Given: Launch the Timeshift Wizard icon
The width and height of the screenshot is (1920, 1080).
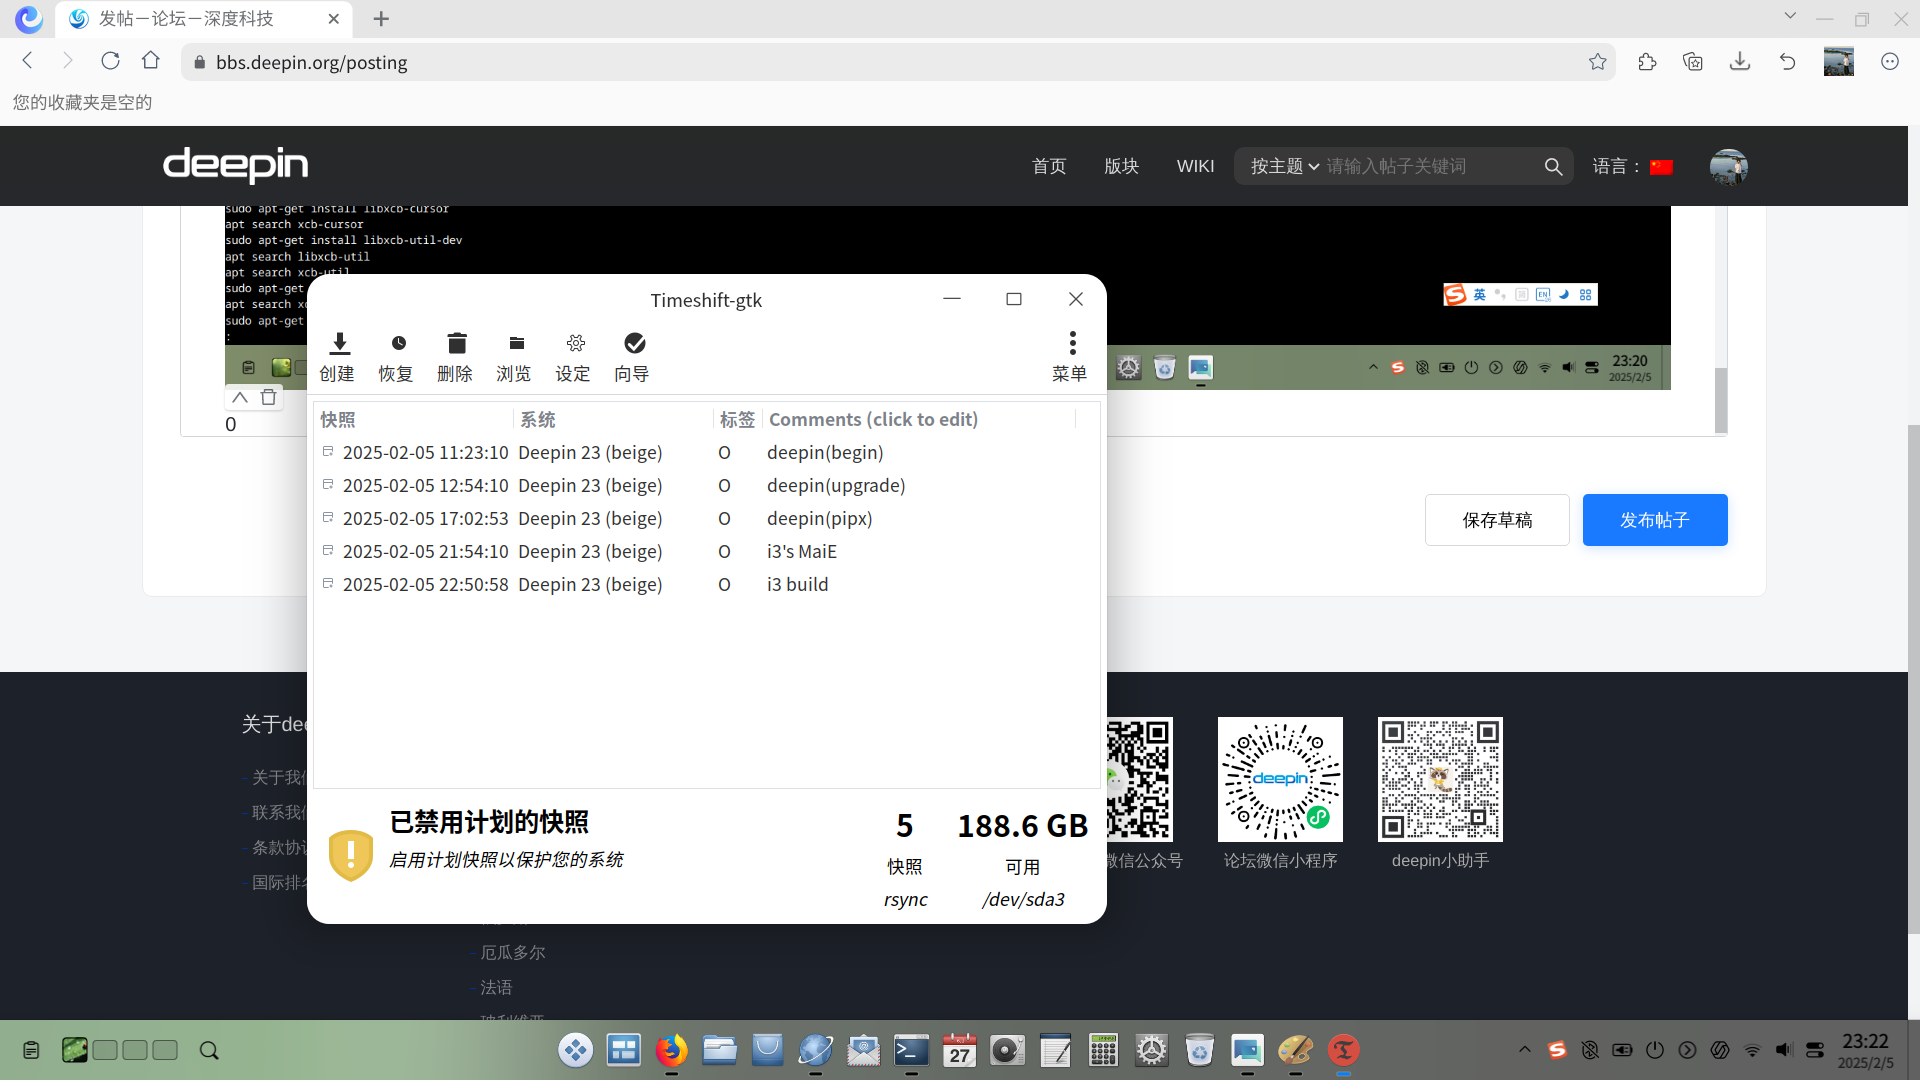Looking at the screenshot, I should tap(634, 344).
